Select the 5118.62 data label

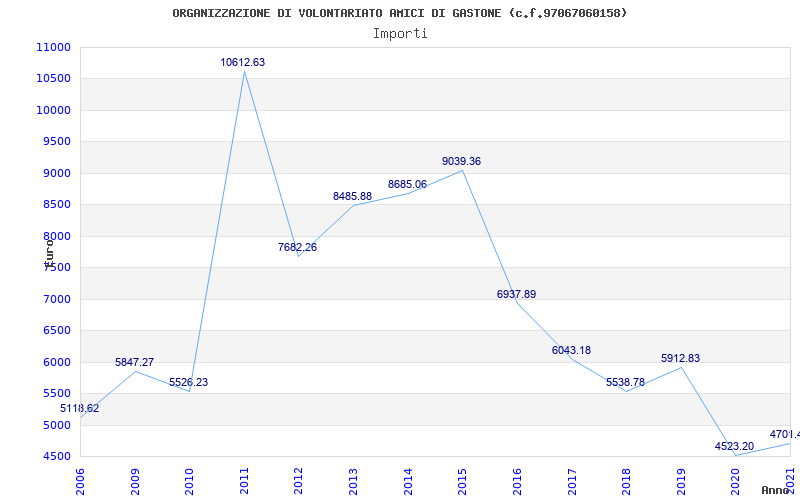click(80, 408)
